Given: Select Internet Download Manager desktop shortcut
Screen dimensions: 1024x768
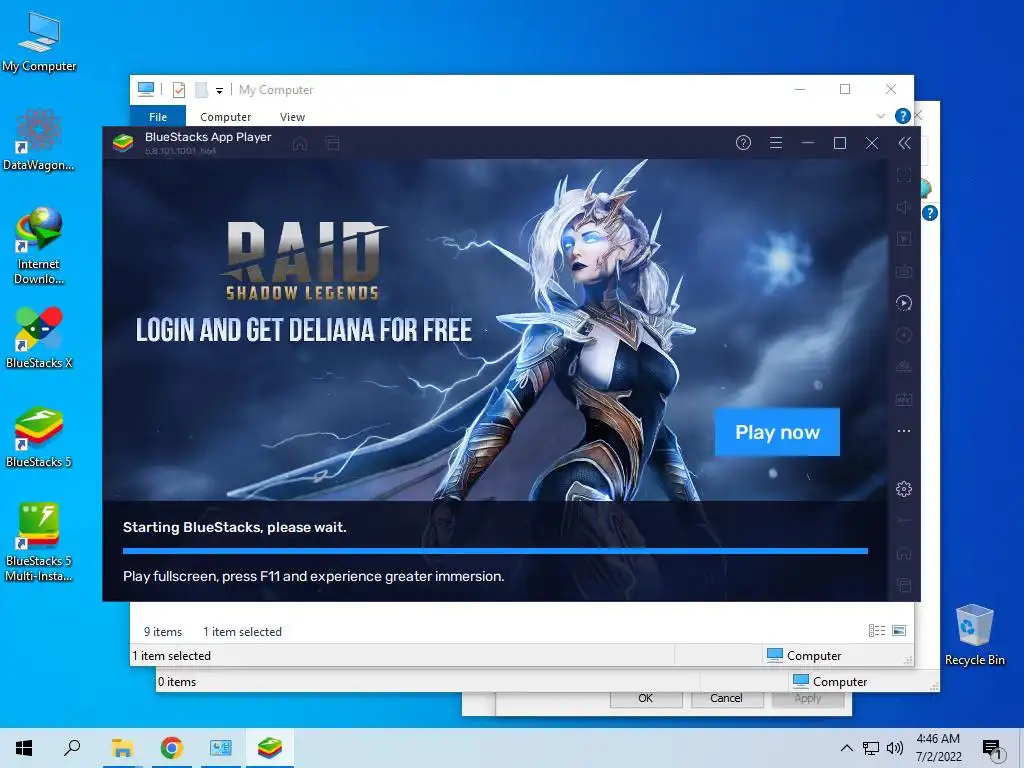Looking at the screenshot, I should tap(39, 246).
